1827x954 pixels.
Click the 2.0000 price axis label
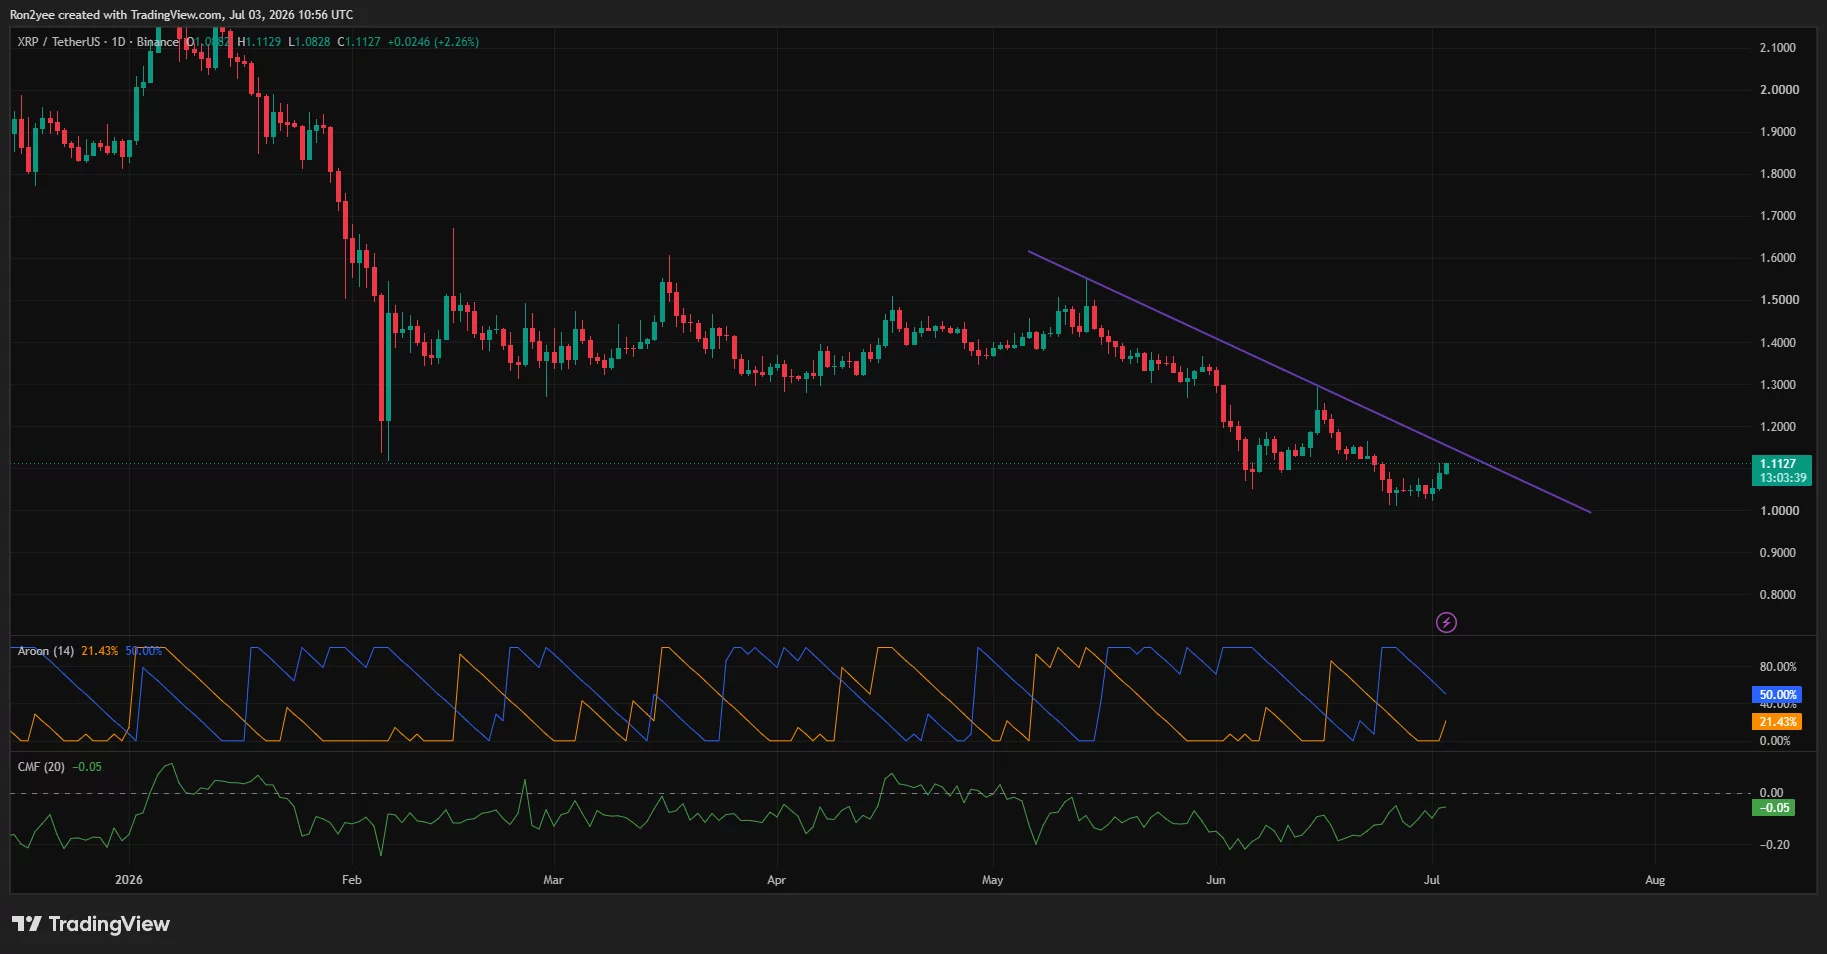(1779, 90)
